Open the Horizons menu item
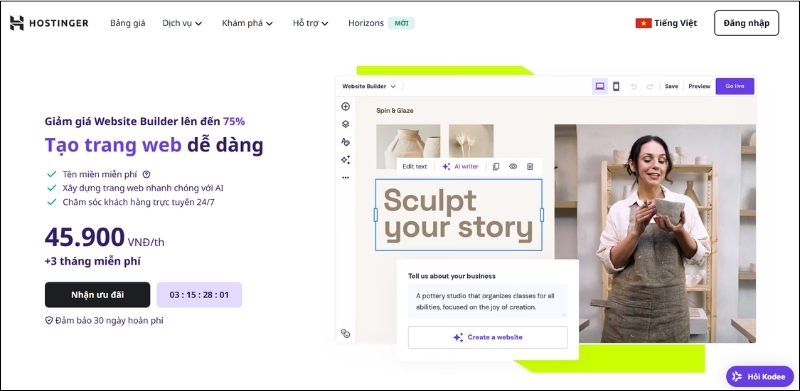Viewport: 800px width, 391px height. pyautogui.click(x=366, y=23)
